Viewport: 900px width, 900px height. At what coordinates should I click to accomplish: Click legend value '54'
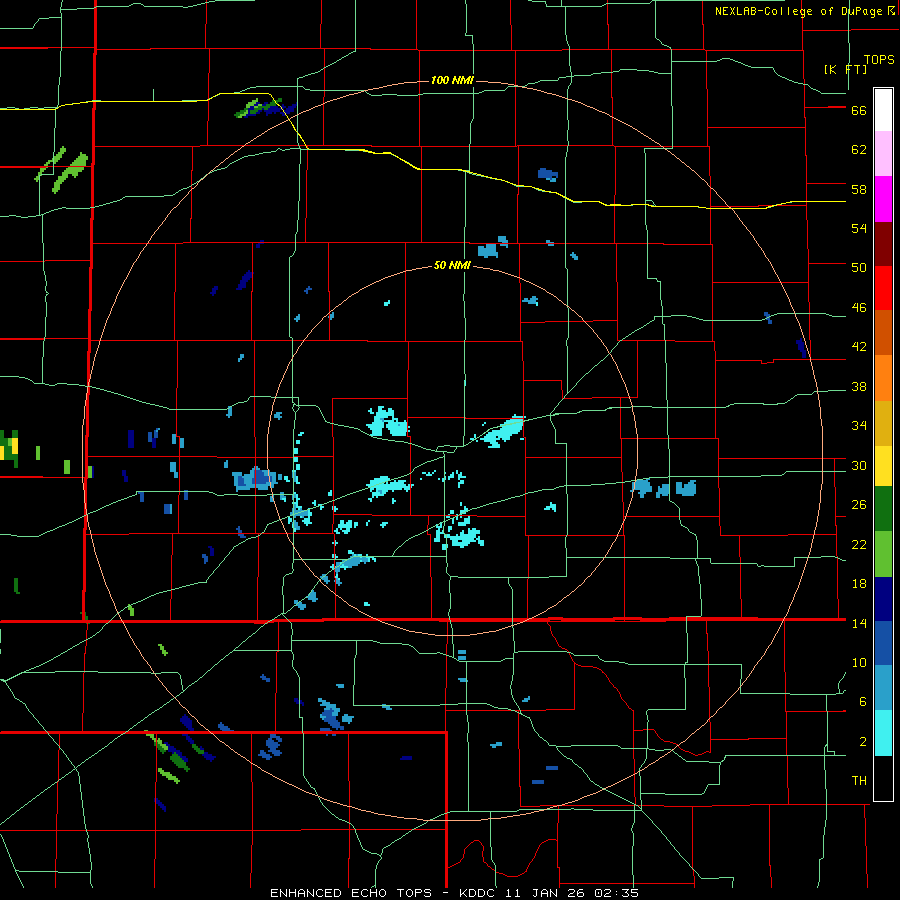pyautogui.click(x=859, y=228)
